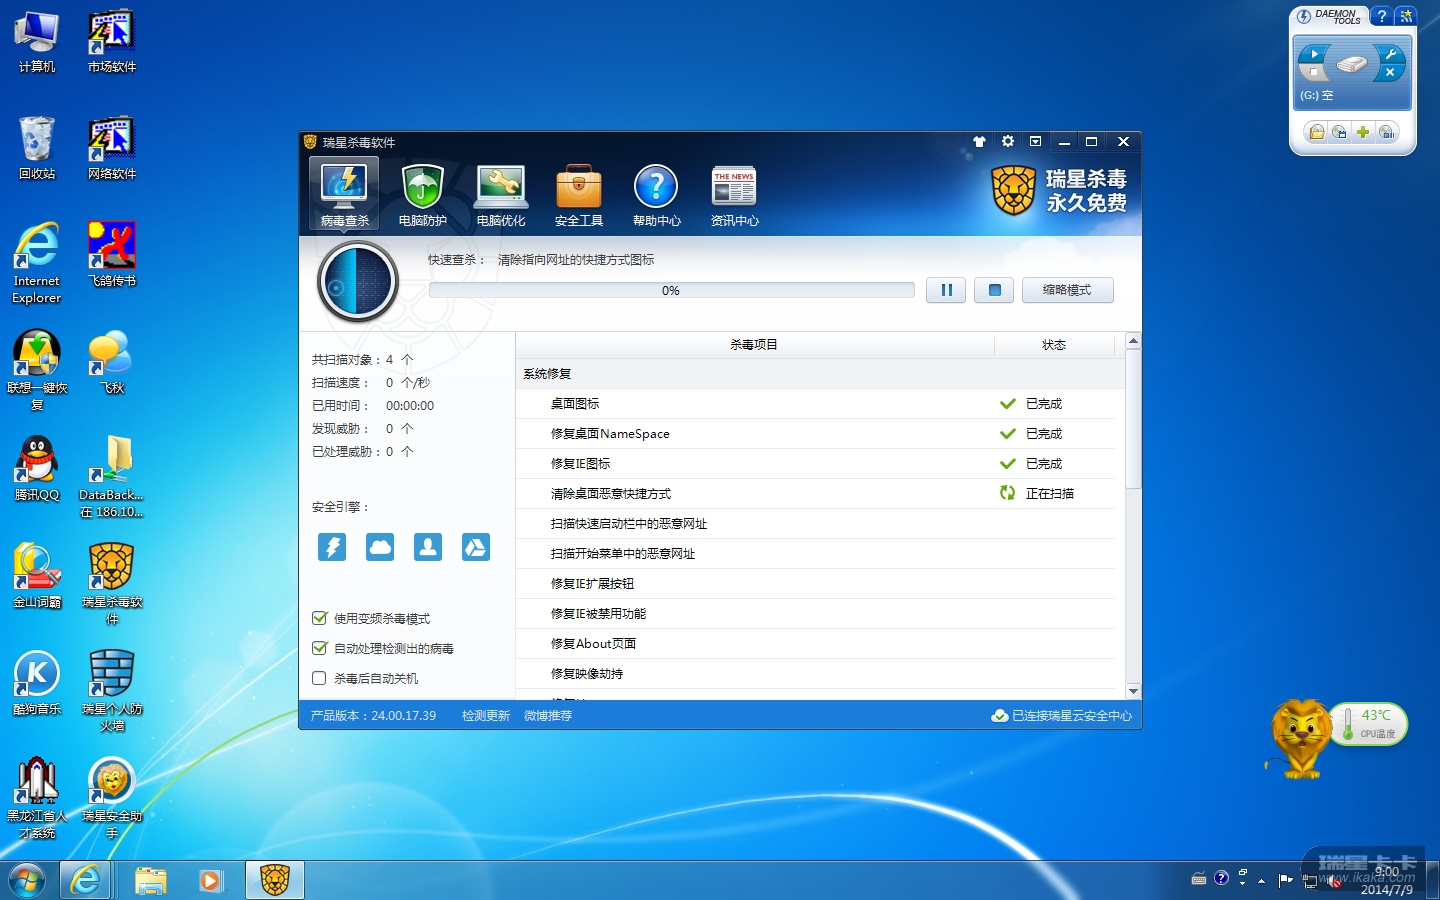Select the 飞鸽传书 desktop icon

click(x=112, y=255)
